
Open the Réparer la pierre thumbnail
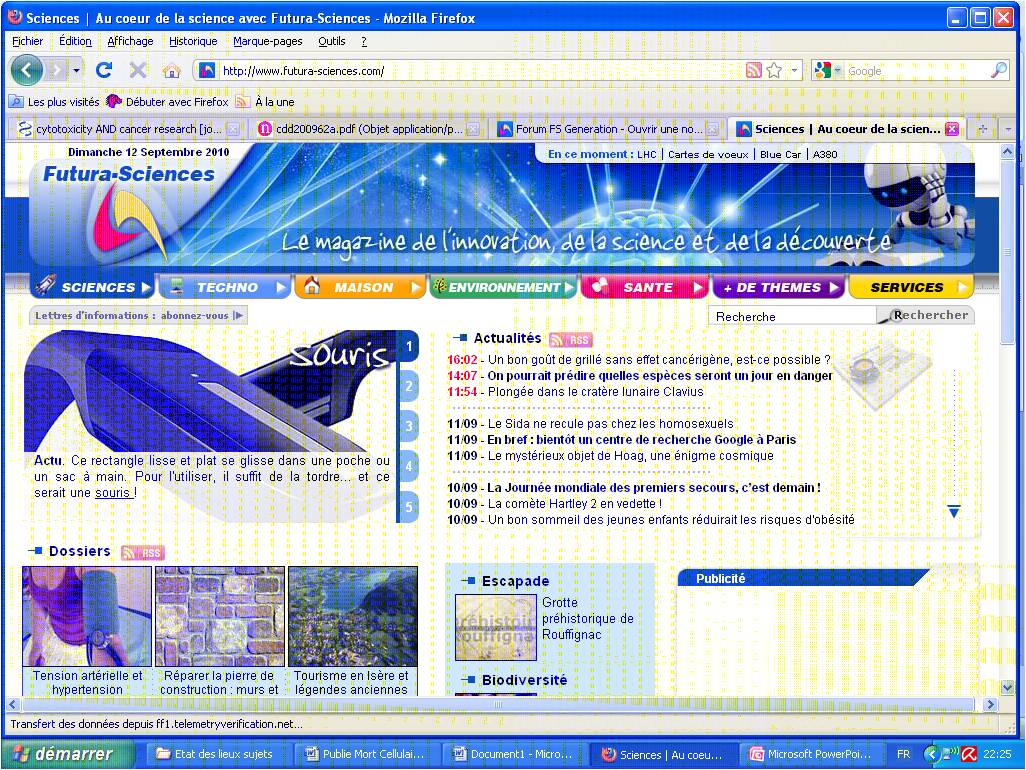220,616
